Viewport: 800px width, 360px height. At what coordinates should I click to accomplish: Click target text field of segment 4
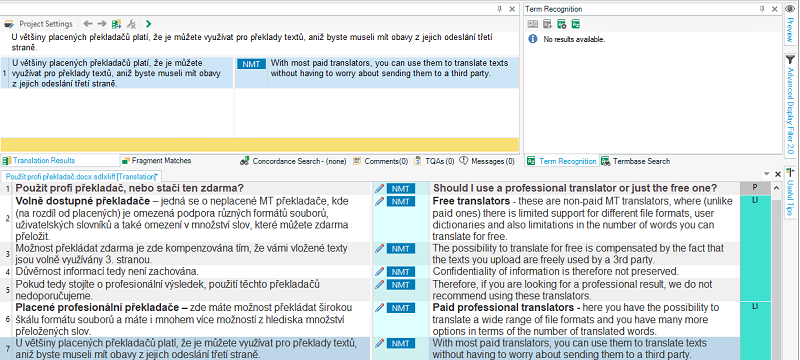[x=585, y=271]
